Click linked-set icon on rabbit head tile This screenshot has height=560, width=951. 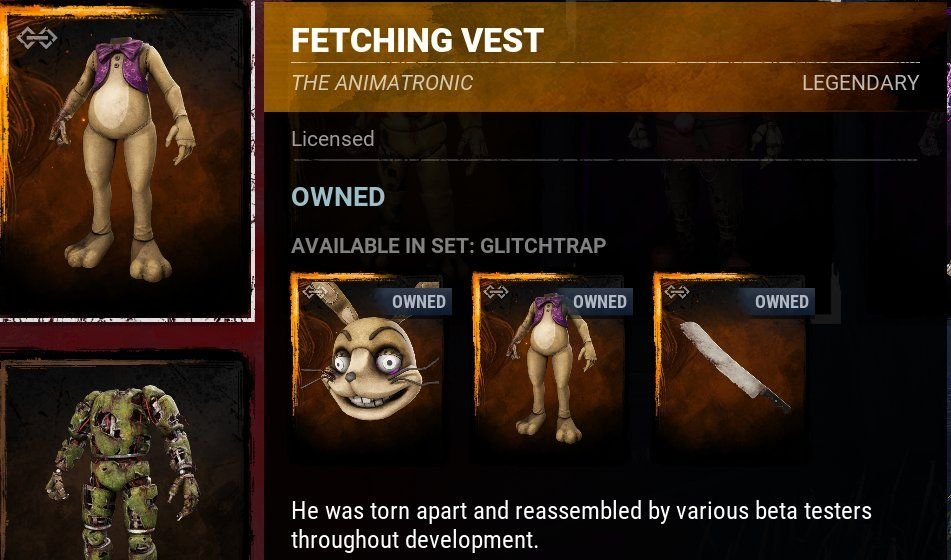[x=315, y=291]
